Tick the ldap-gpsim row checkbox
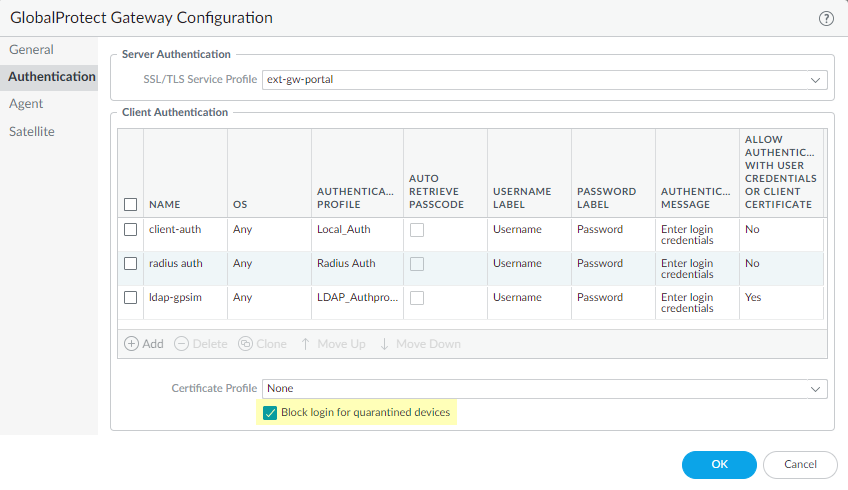 [x=130, y=298]
